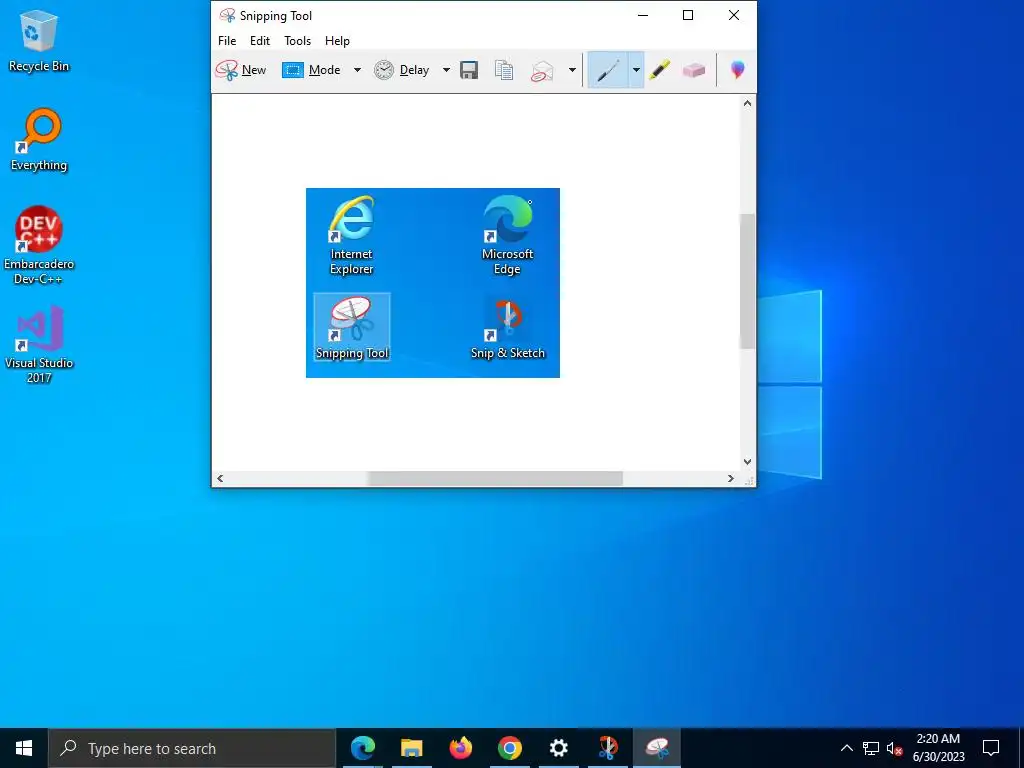Click the muted volume tray icon
This screenshot has width=1024, height=768.
coord(894,748)
